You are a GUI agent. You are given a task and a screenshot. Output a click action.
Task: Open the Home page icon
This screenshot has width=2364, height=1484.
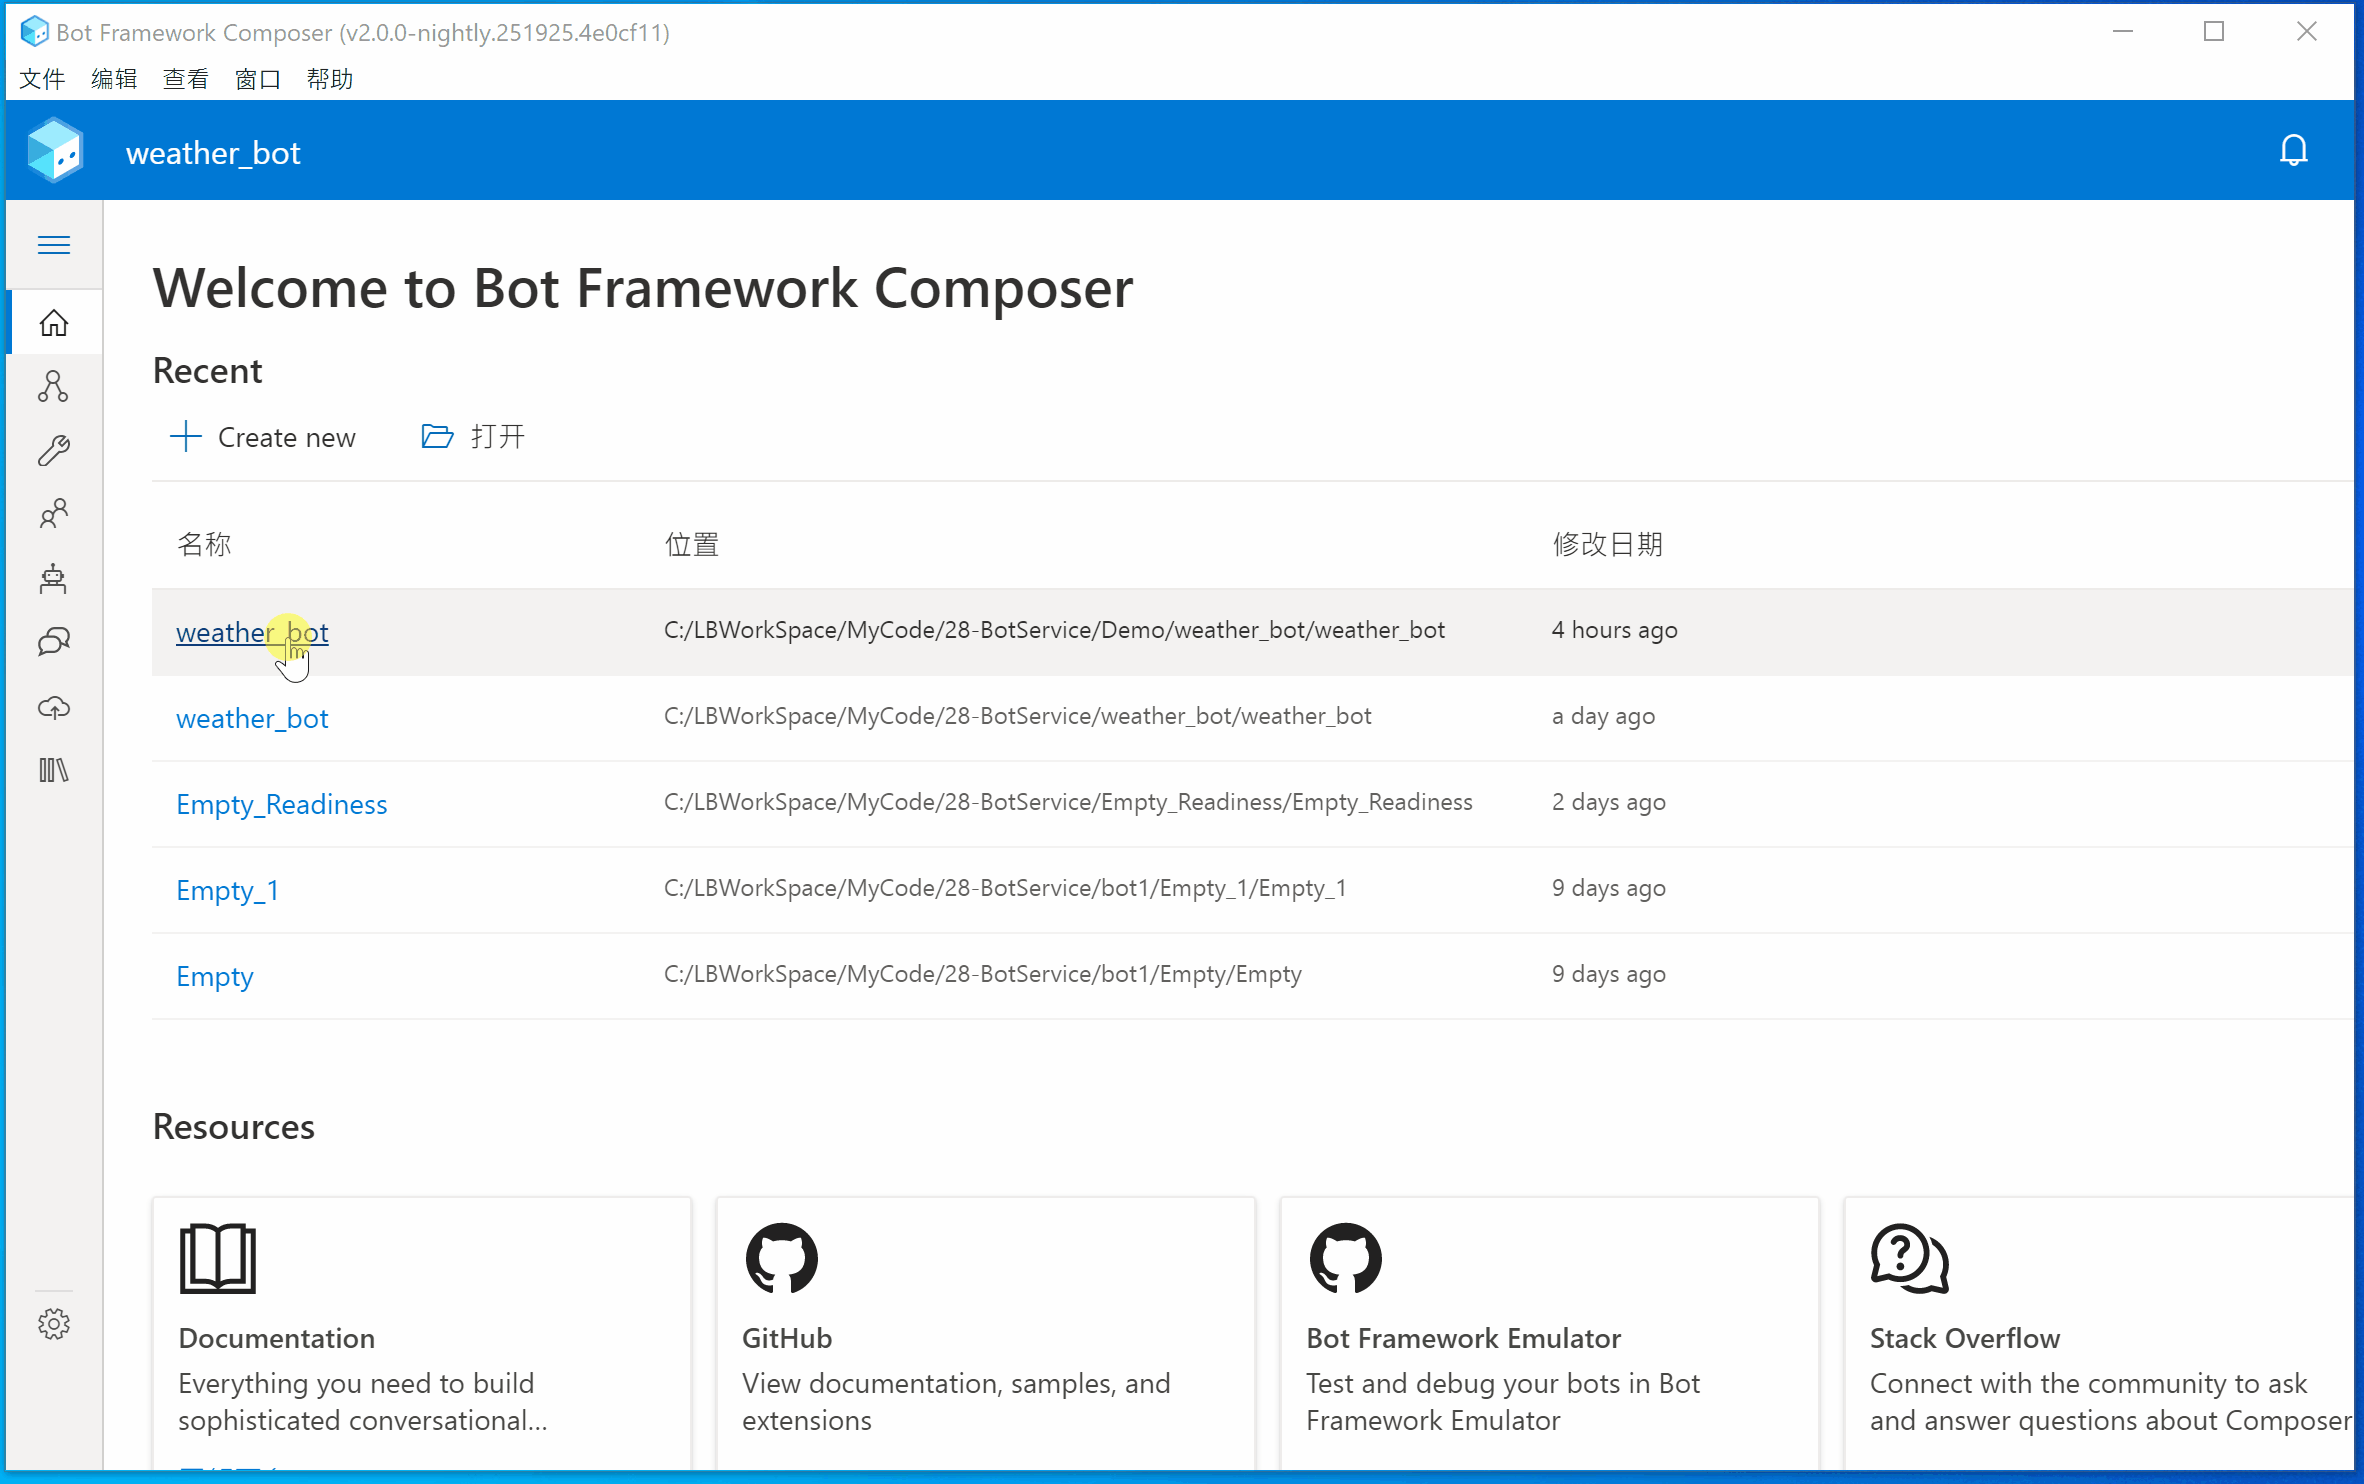pyautogui.click(x=54, y=323)
